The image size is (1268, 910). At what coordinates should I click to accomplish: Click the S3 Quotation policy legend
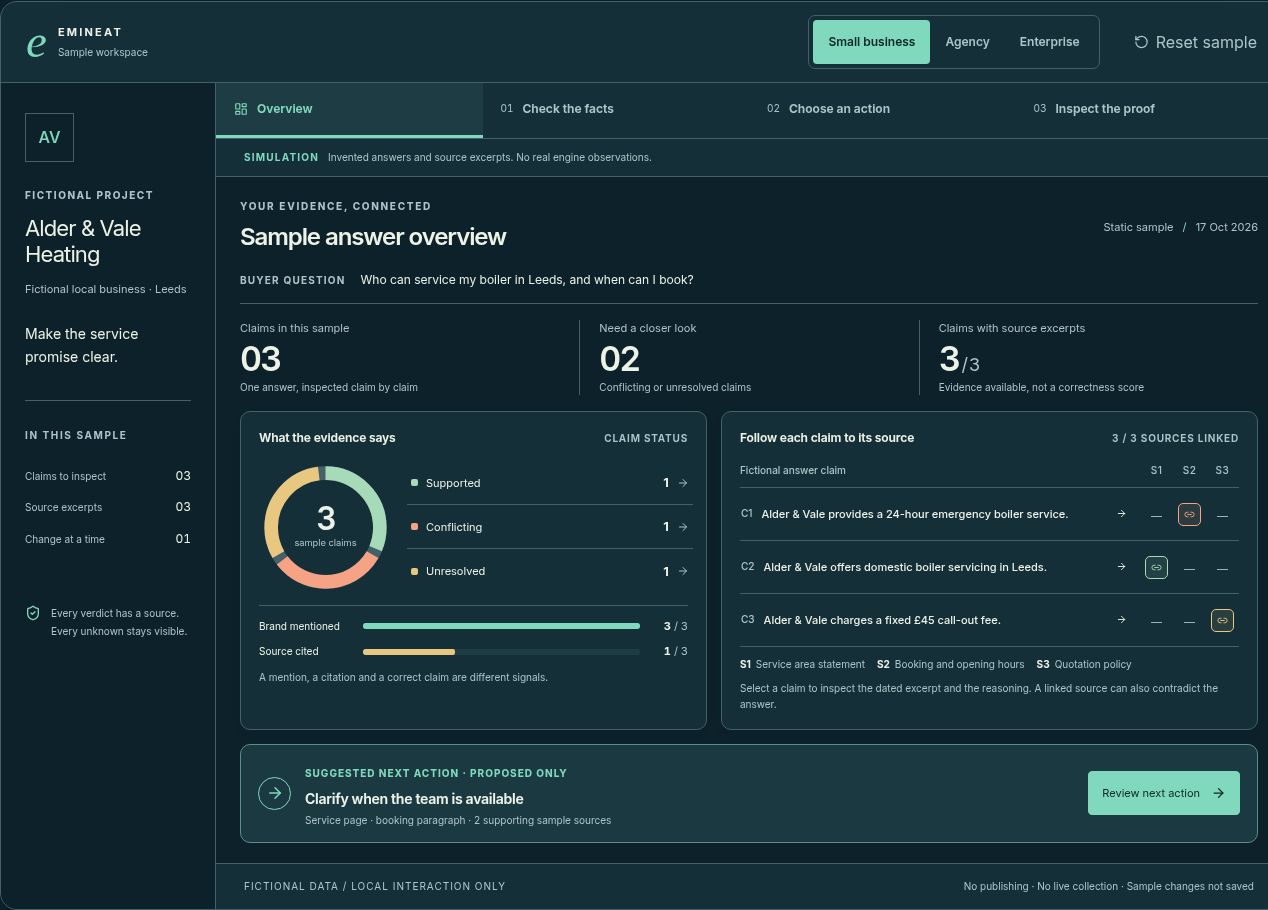[1084, 664]
